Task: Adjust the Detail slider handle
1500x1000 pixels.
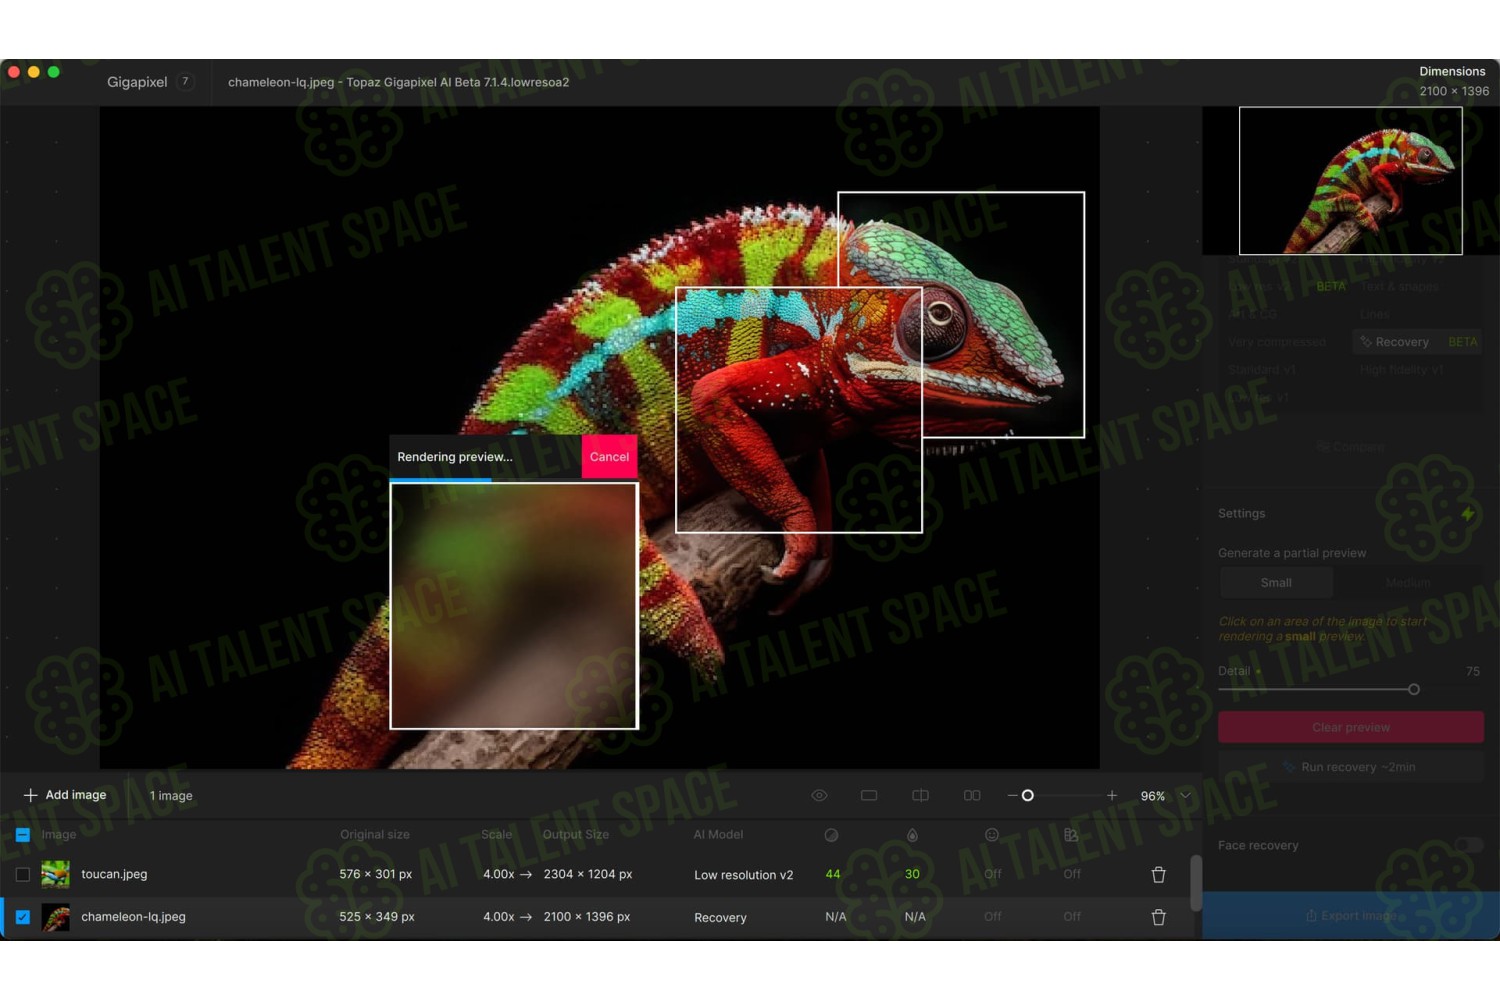Action: point(1413,689)
